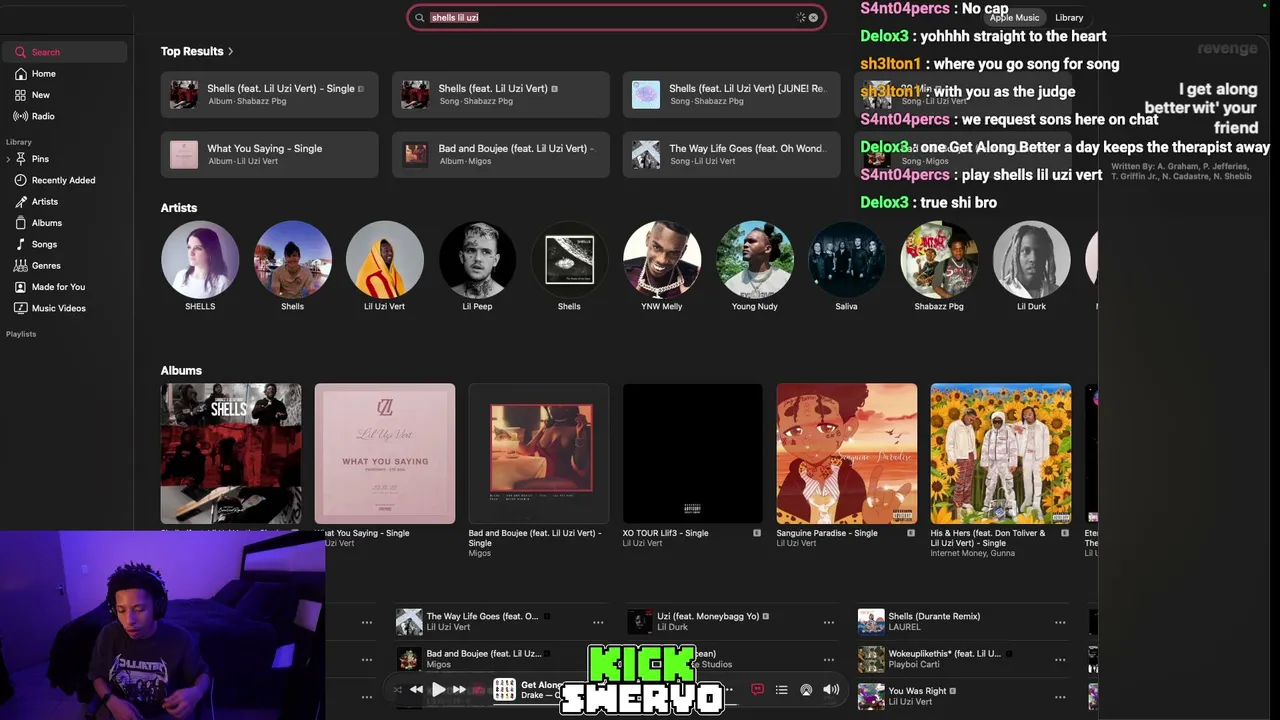Open the What You Saying pink album cover

pos(385,454)
